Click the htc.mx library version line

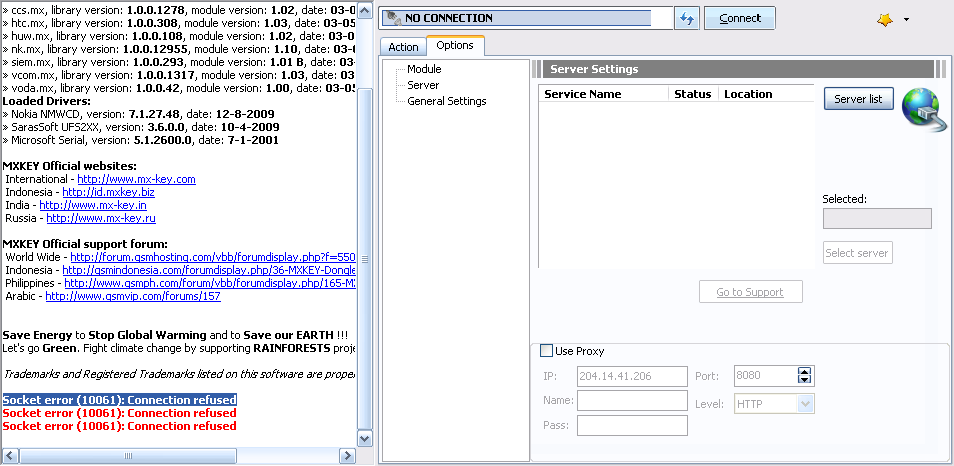[x=179, y=23]
